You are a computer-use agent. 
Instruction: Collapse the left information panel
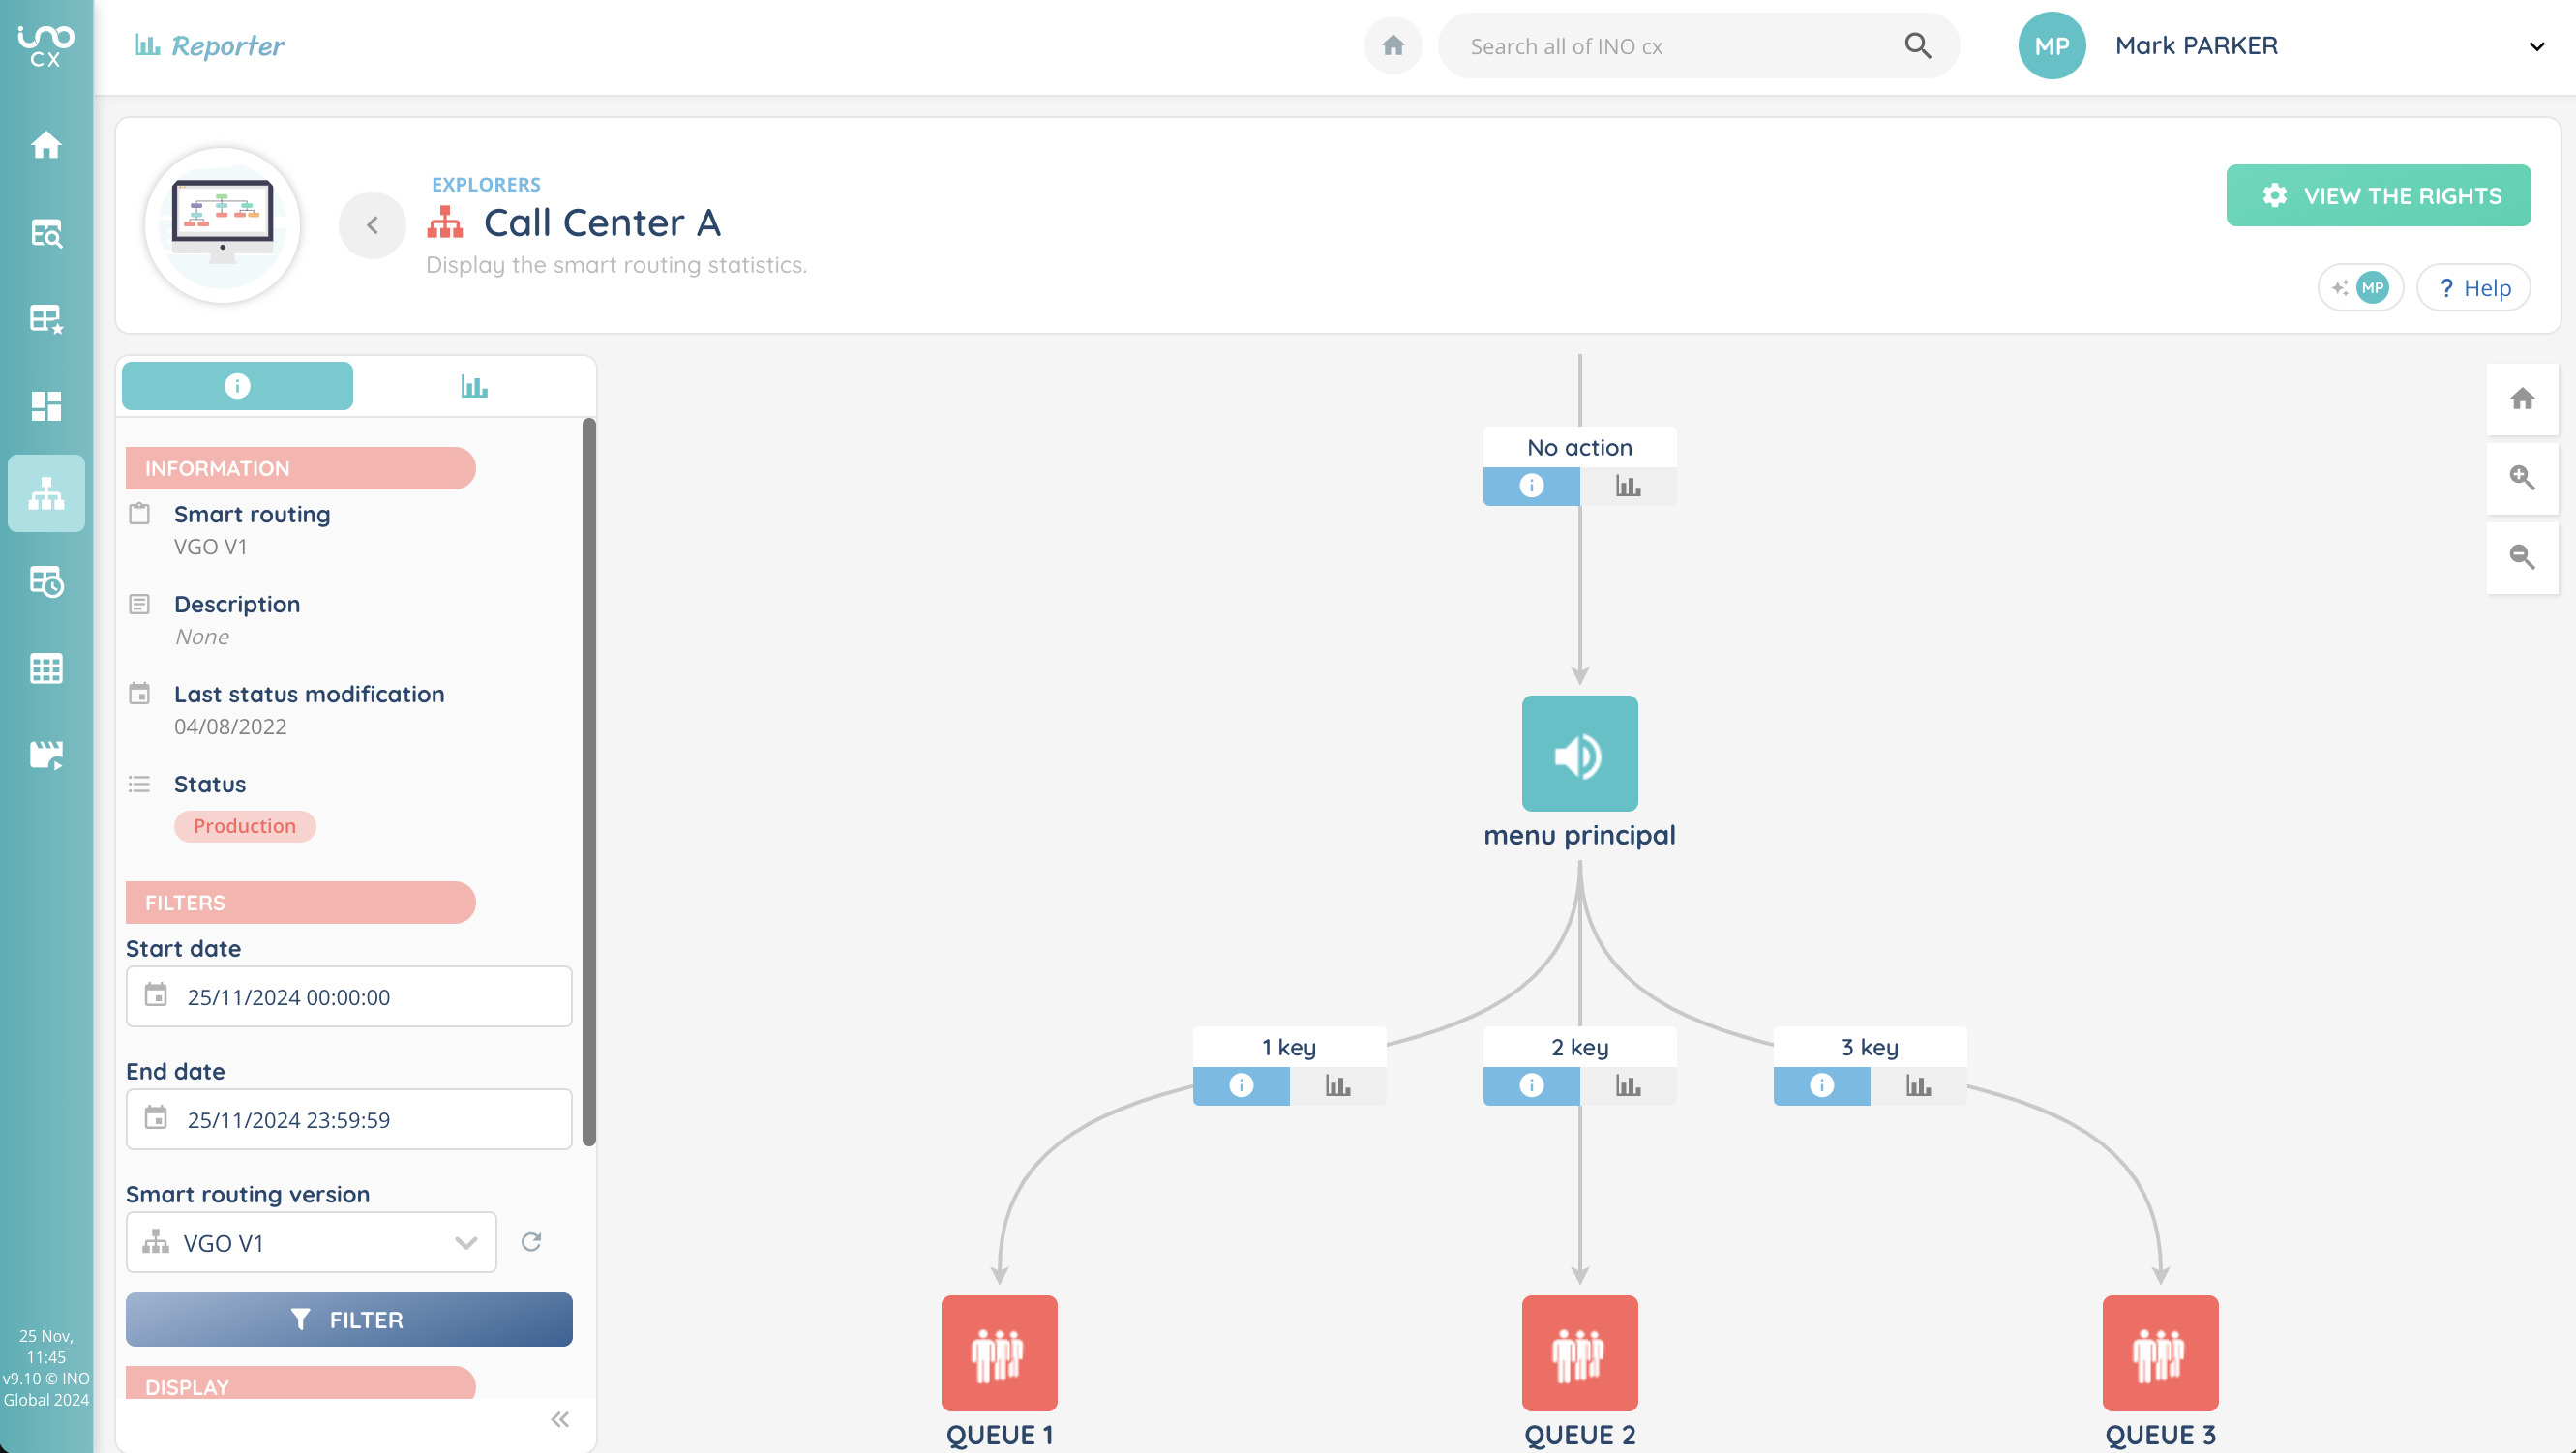[x=560, y=1419]
